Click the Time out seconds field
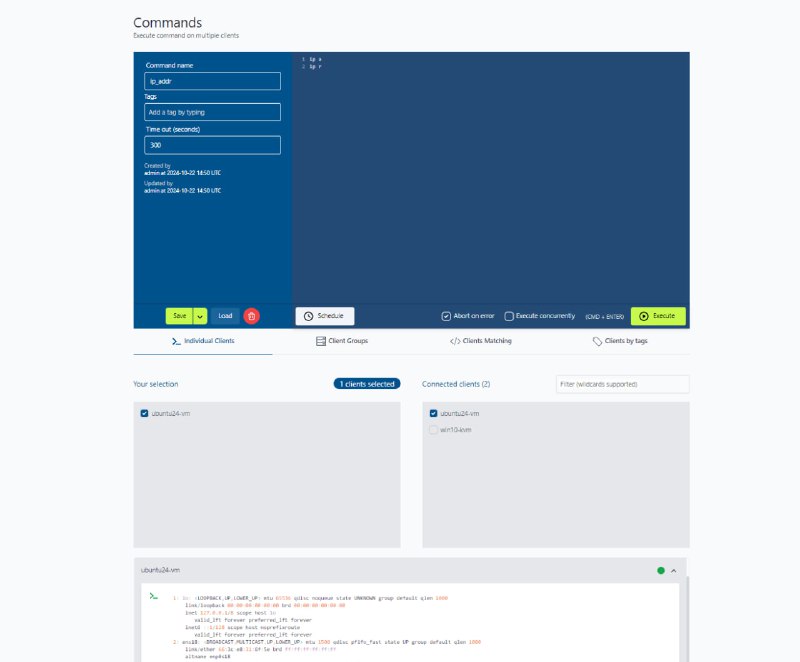Viewport: 800px width, 662px height. [x=212, y=145]
